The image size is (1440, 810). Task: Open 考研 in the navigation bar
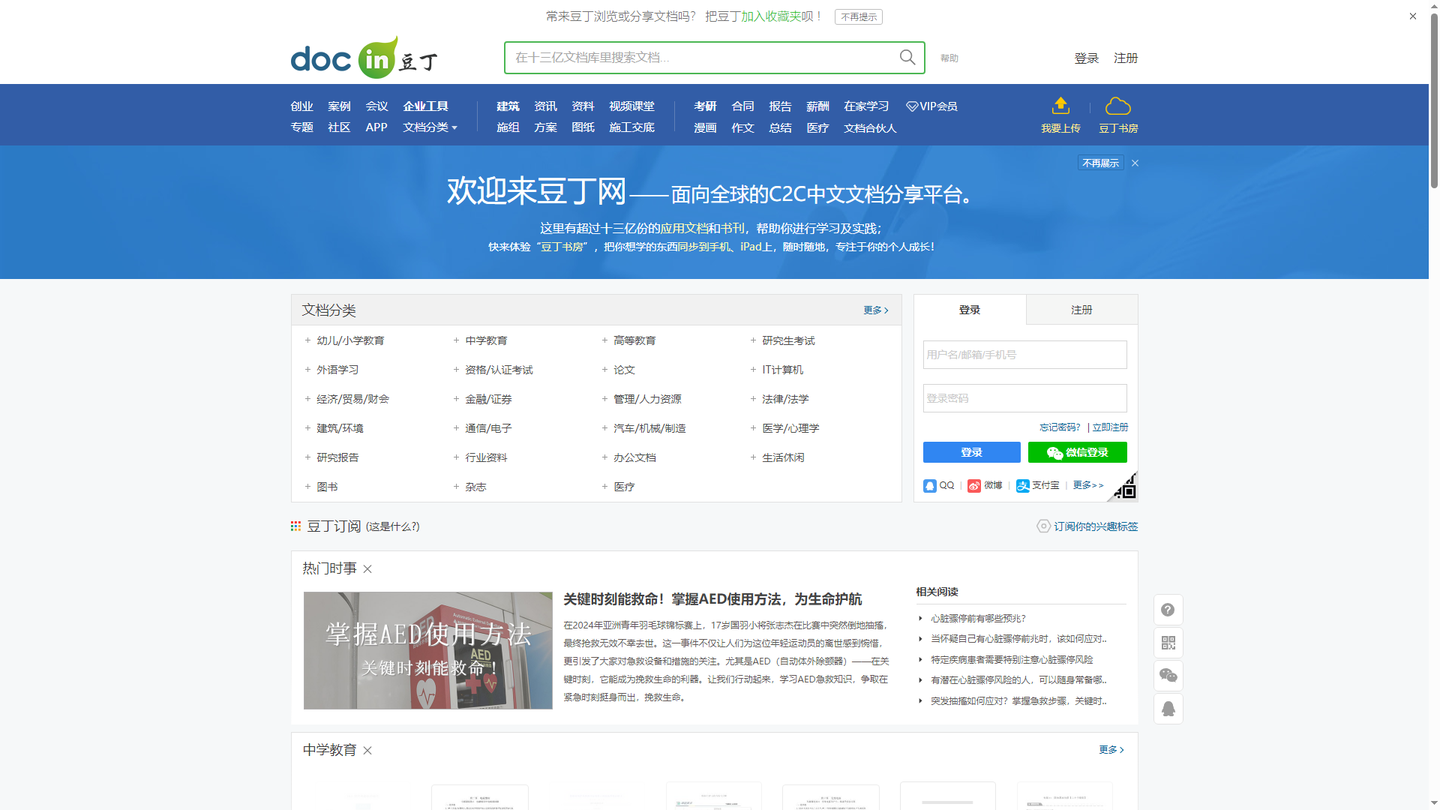(x=705, y=106)
